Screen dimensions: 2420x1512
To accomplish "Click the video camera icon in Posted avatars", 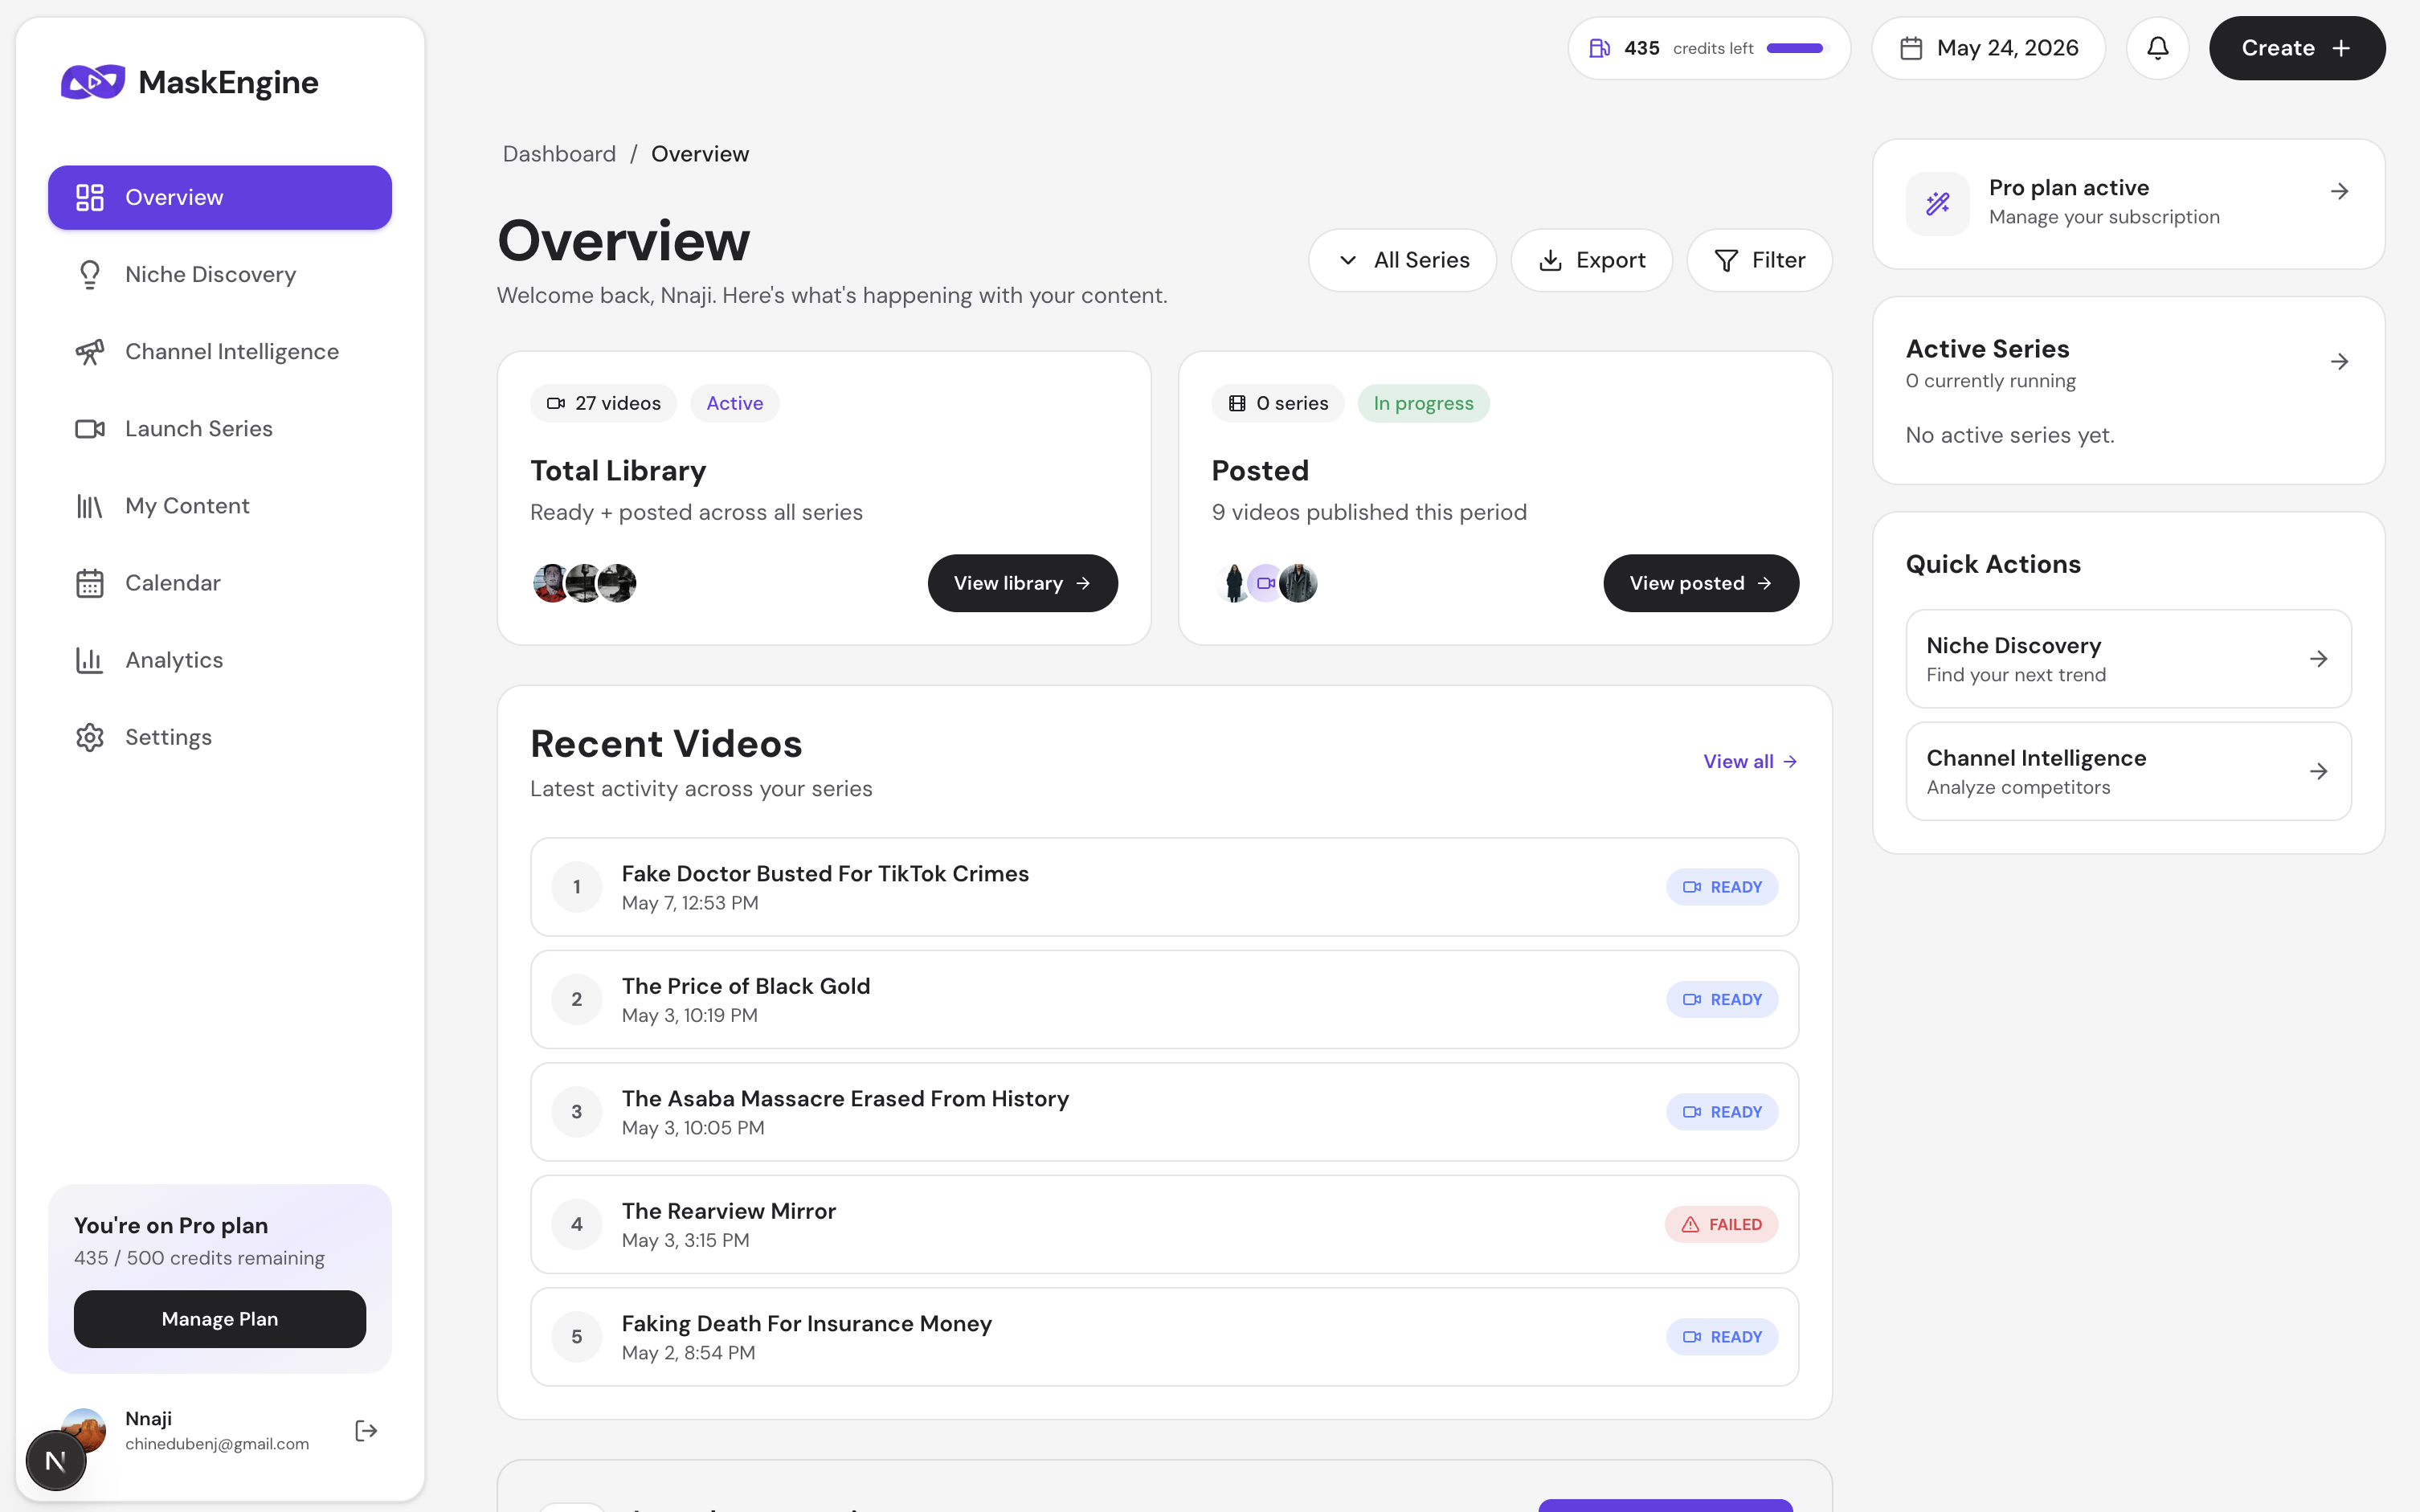I will click(1266, 583).
